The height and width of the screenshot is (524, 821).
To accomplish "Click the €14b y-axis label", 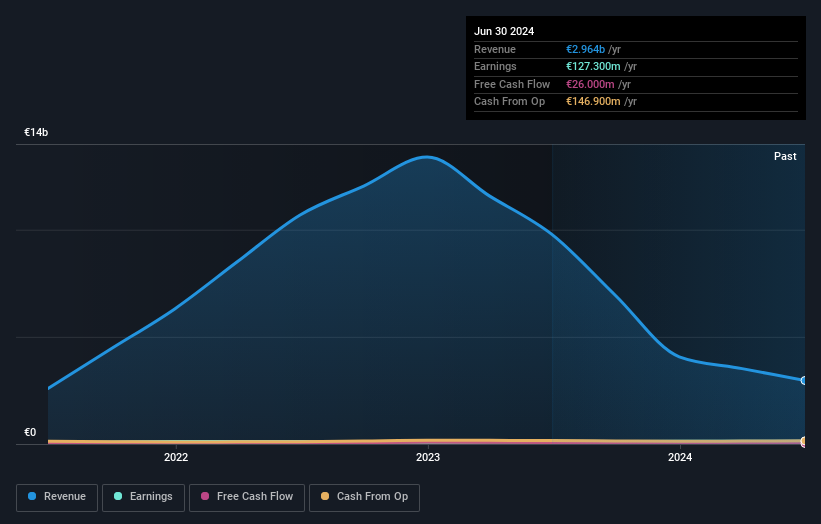I will click(36, 132).
